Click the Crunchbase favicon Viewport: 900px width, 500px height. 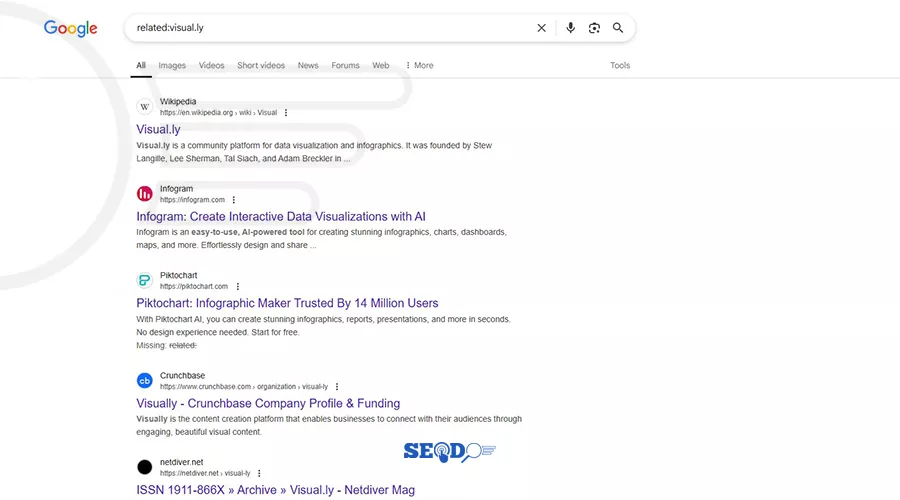click(145, 381)
